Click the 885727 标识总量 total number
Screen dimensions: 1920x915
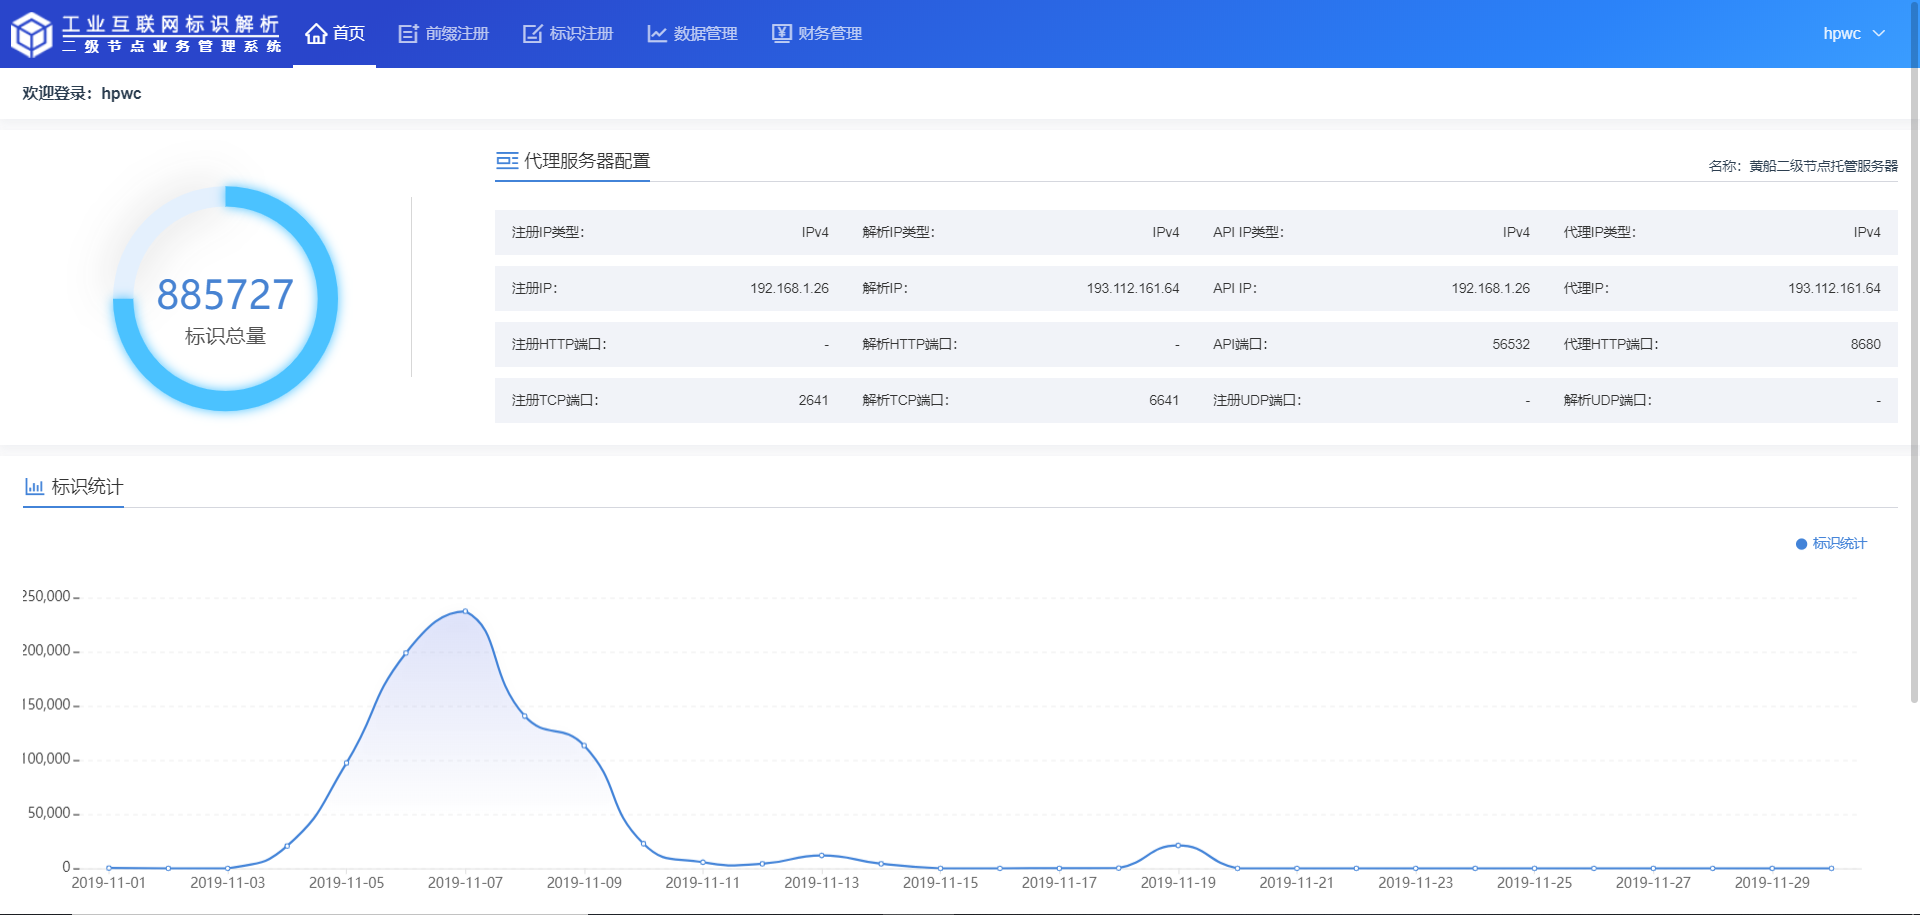(225, 295)
